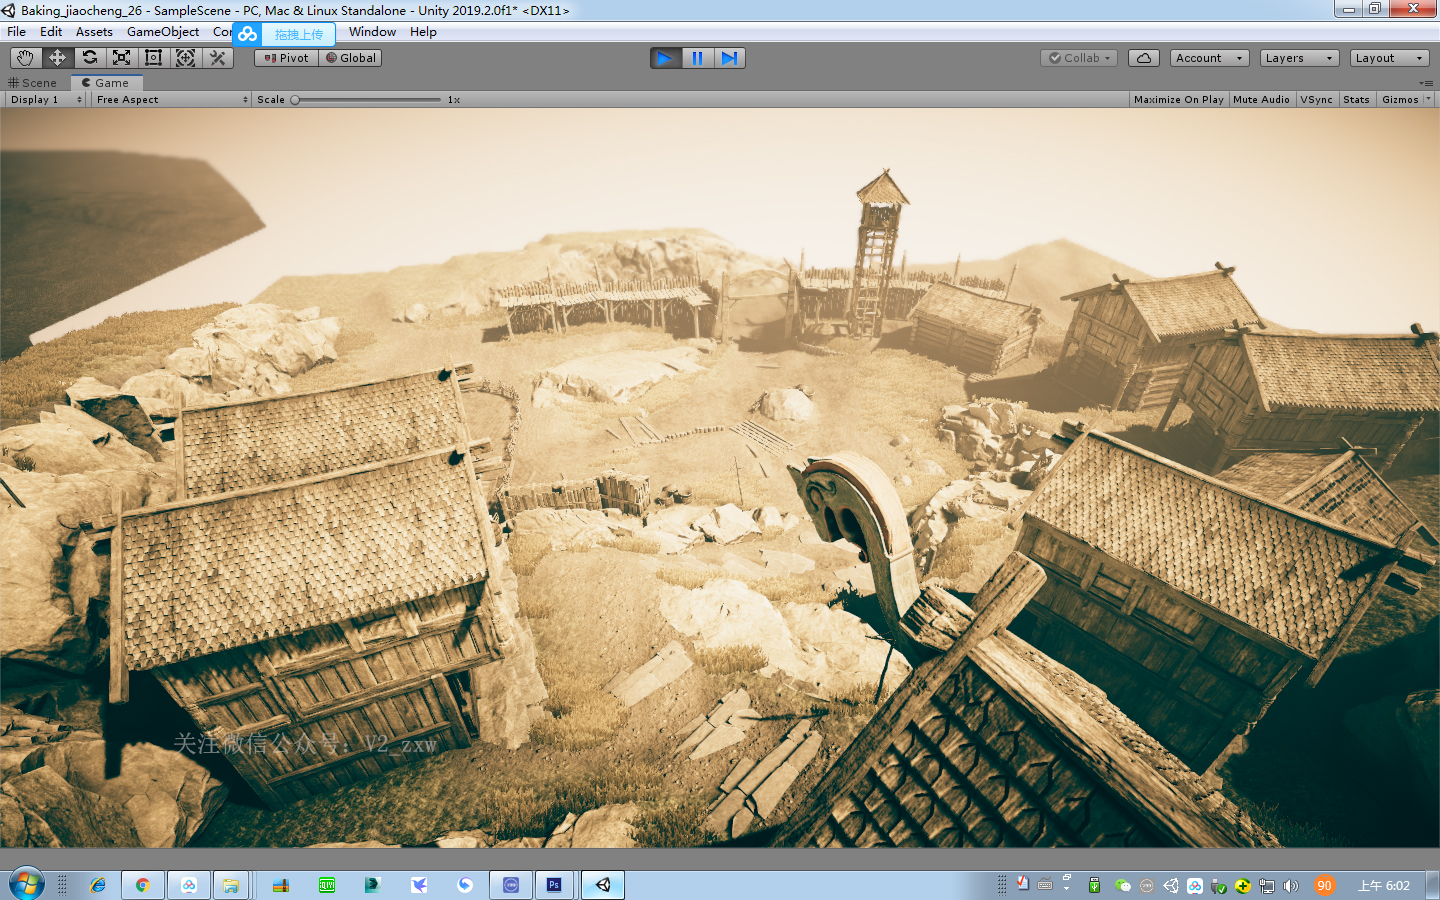Viewport: 1440px width, 900px height.
Task: Open the 3ds Max taskbar icon
Action: 373,885
